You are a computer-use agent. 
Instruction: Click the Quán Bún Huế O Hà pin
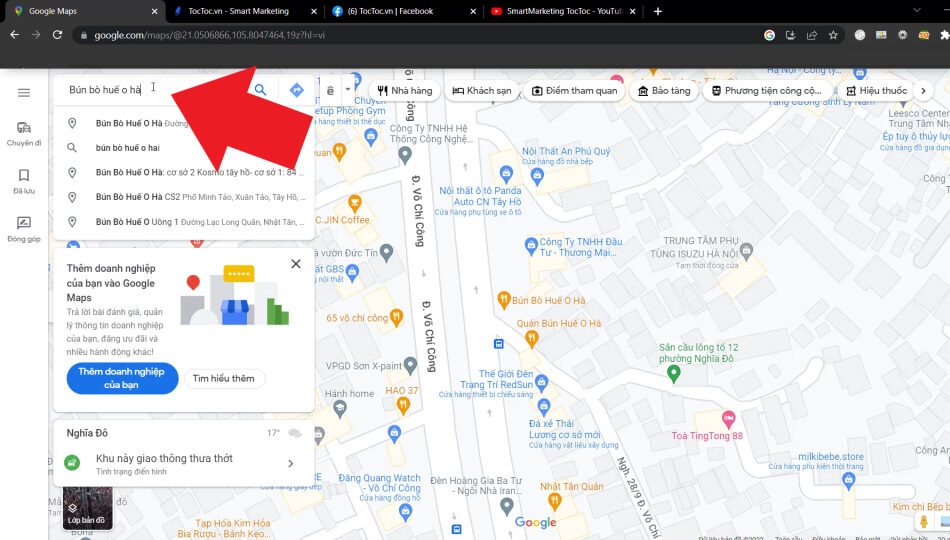[531, 338]
